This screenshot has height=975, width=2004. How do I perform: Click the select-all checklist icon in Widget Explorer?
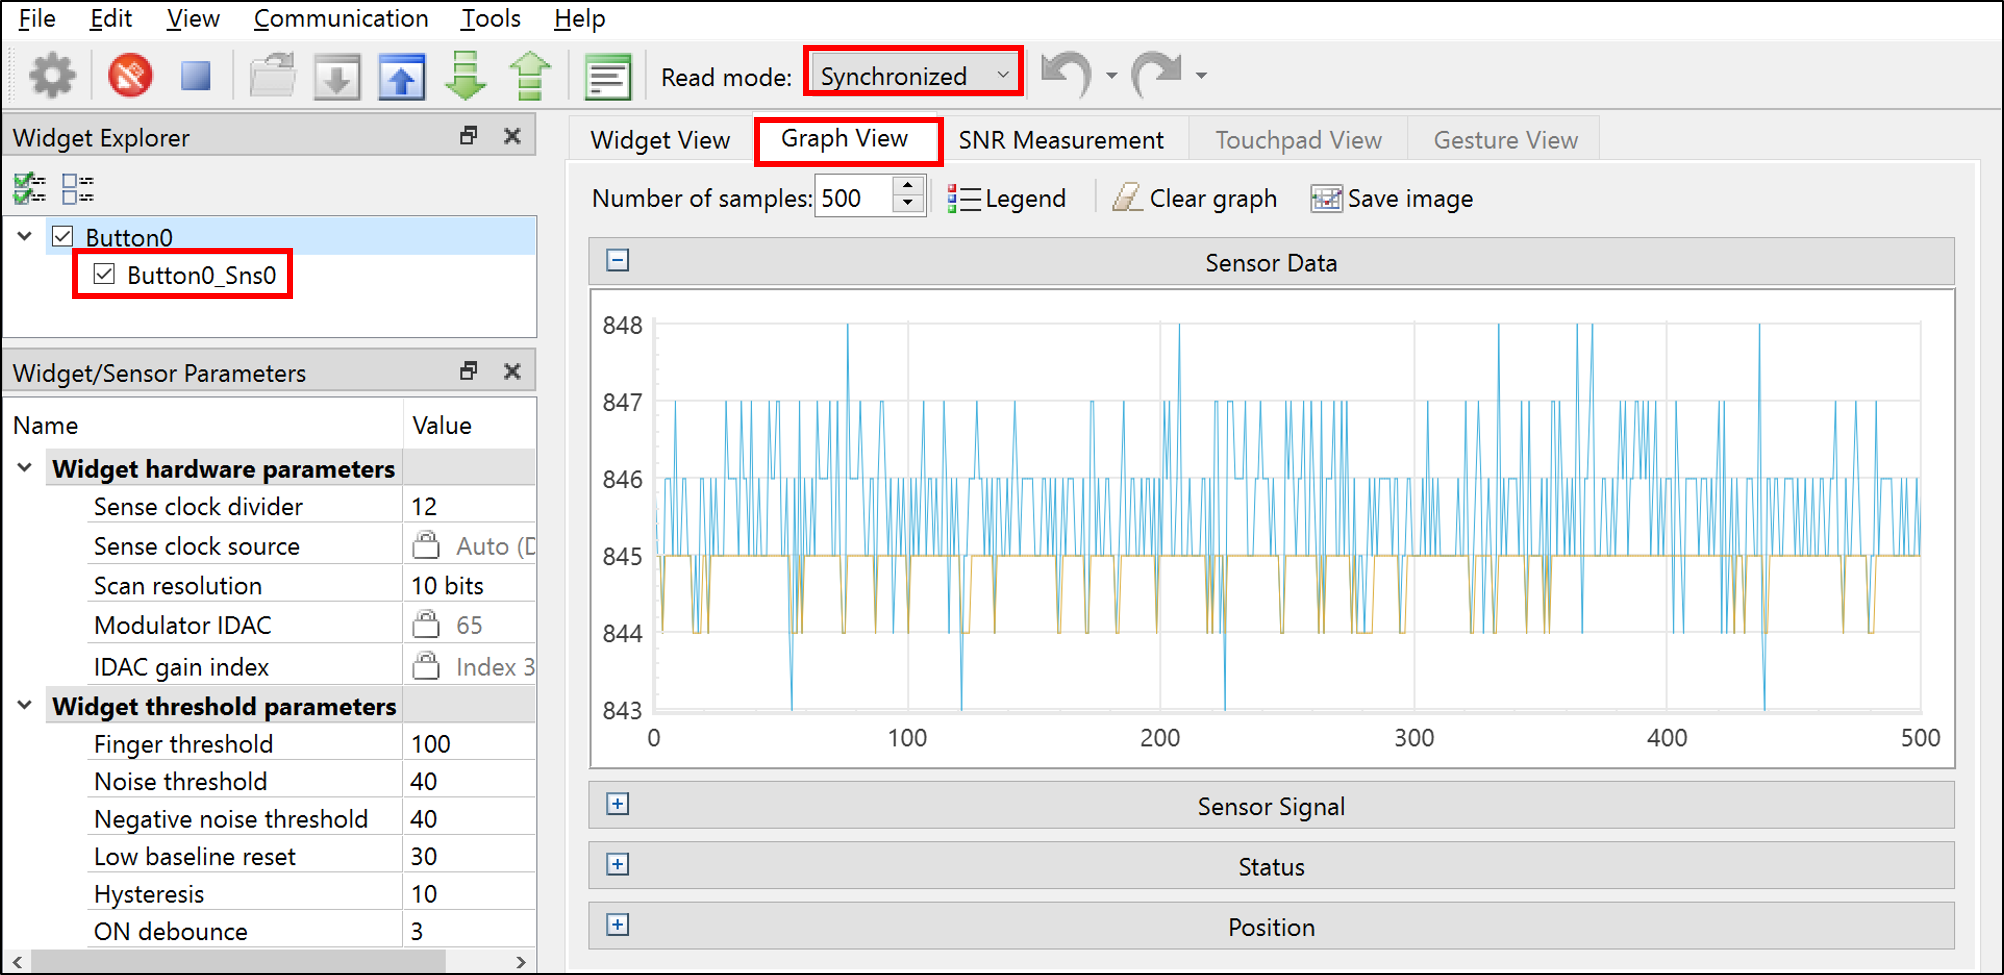coord(30,188)
